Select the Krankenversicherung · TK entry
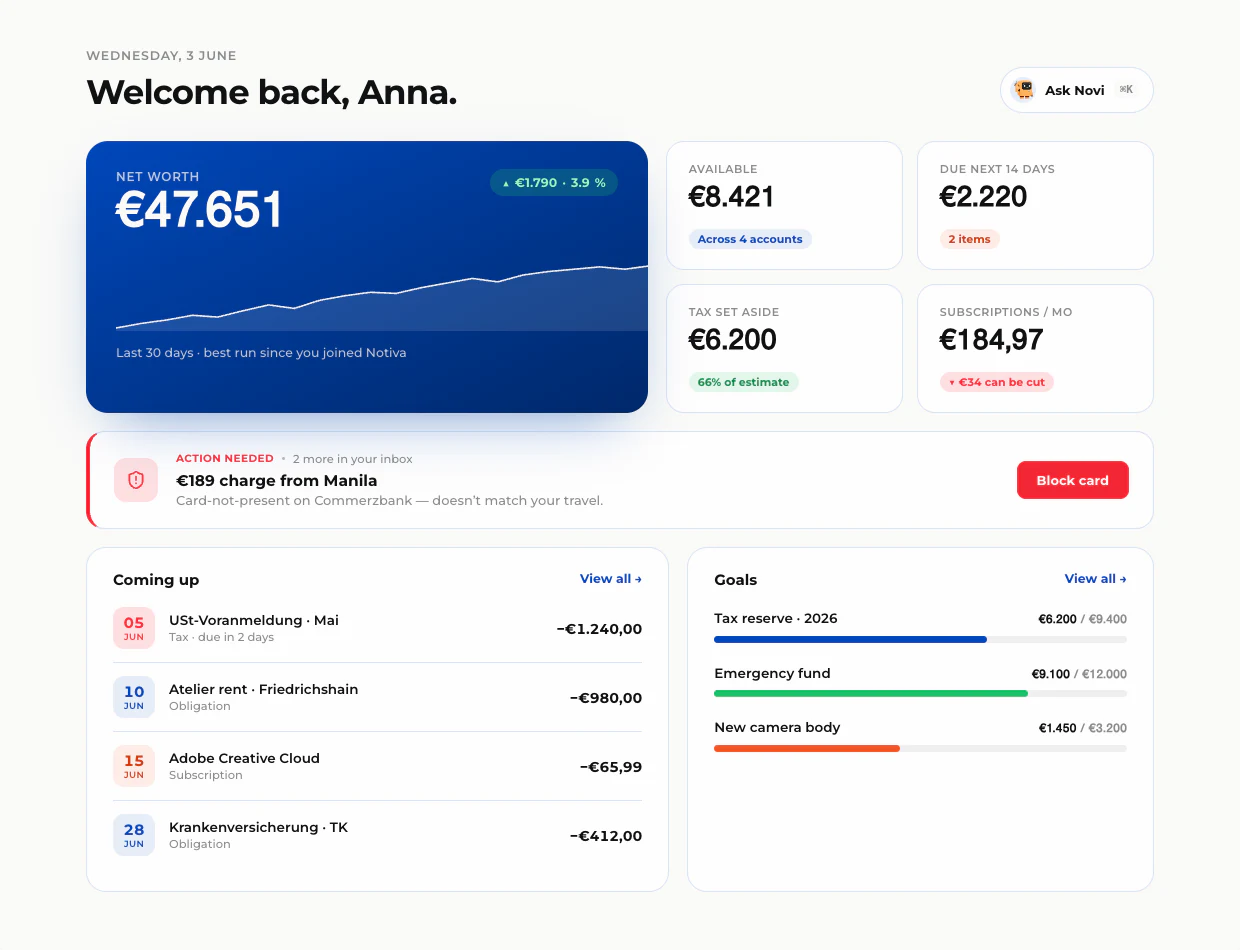Screen dimensions: 1240x950 [377, 835]
